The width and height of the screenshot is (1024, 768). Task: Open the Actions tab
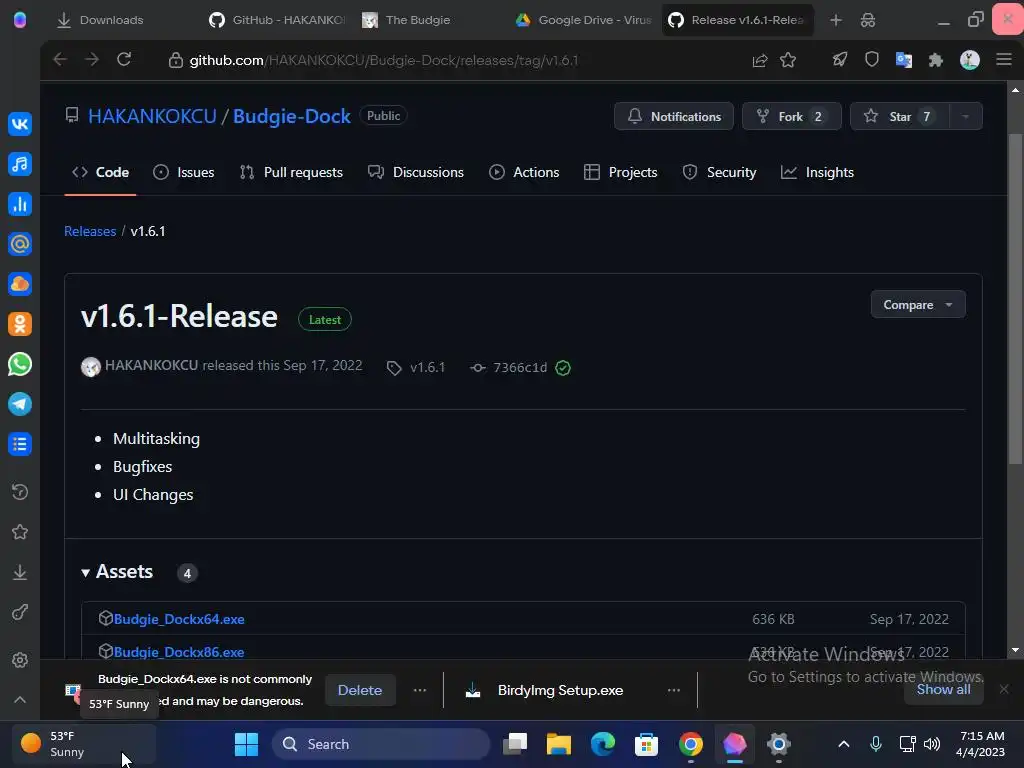coord(524,172)
